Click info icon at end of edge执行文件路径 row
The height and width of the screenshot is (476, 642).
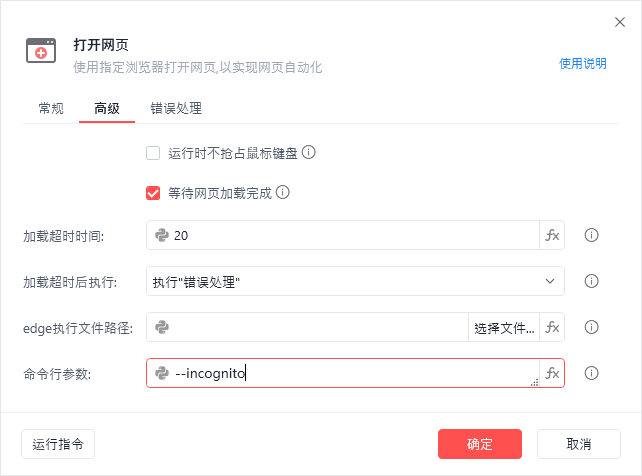tap(591, 327)
